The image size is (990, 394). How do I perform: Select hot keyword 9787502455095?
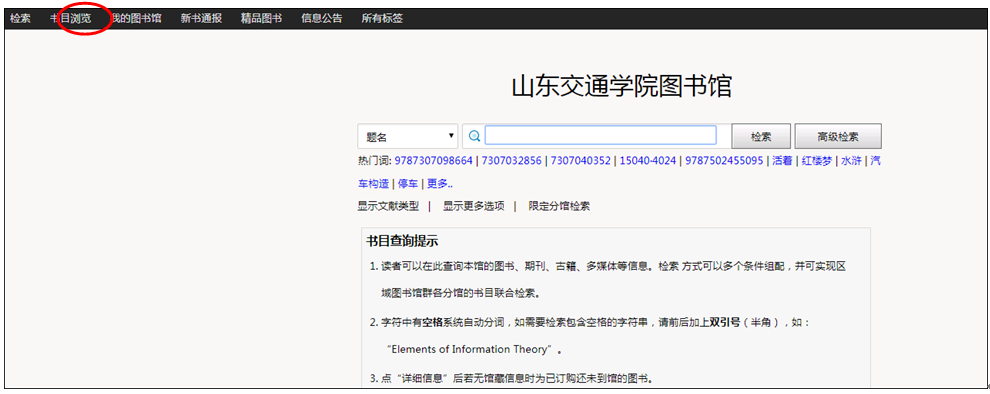click(725, 160)
